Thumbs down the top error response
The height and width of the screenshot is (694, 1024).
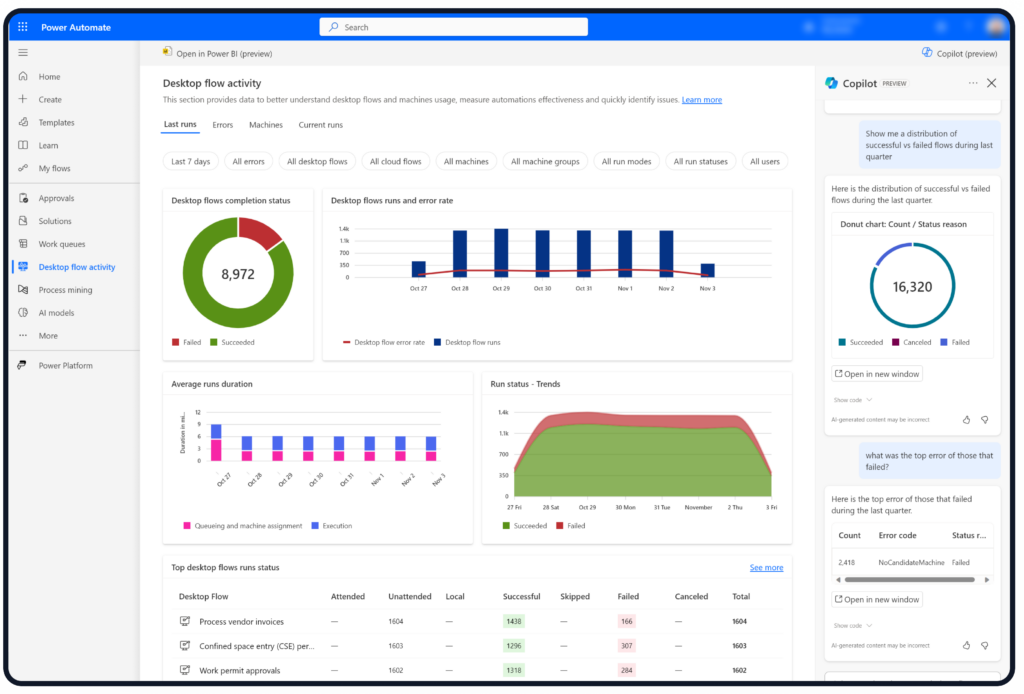point(985,645)
